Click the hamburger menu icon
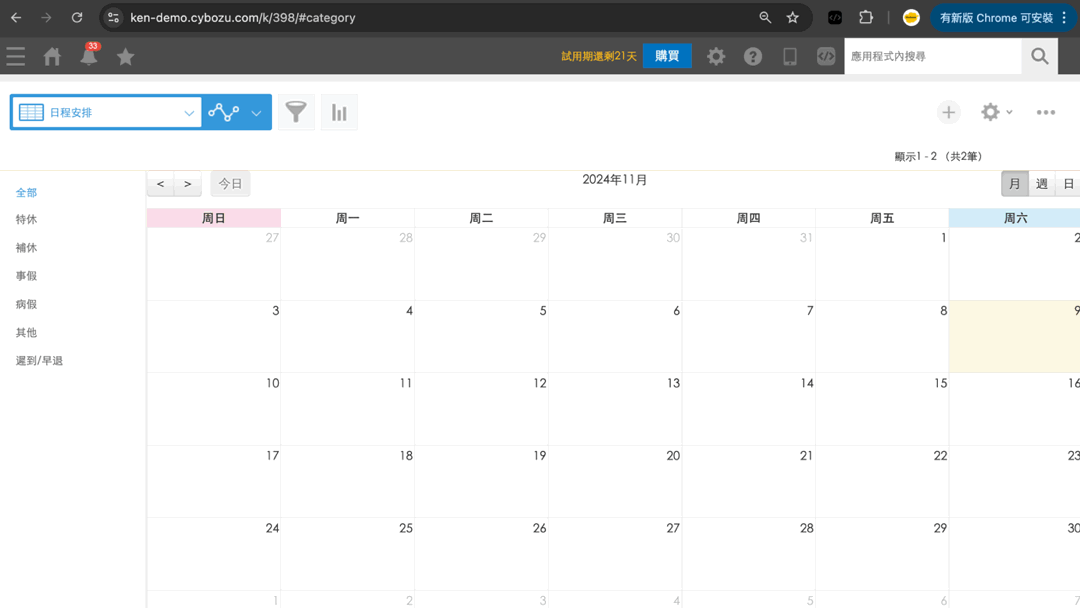The width and height of the screenshot is (1080, 608). pos(16,57)
